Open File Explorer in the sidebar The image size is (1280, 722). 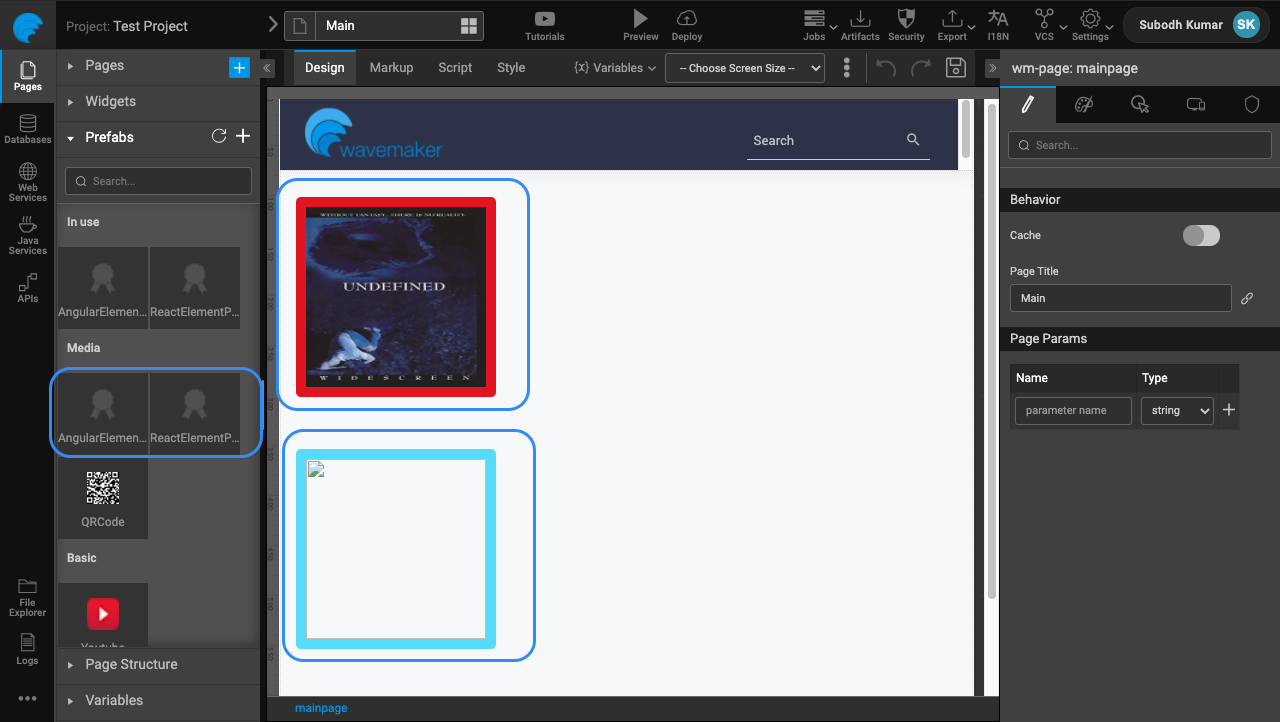(x=27, y=597)
